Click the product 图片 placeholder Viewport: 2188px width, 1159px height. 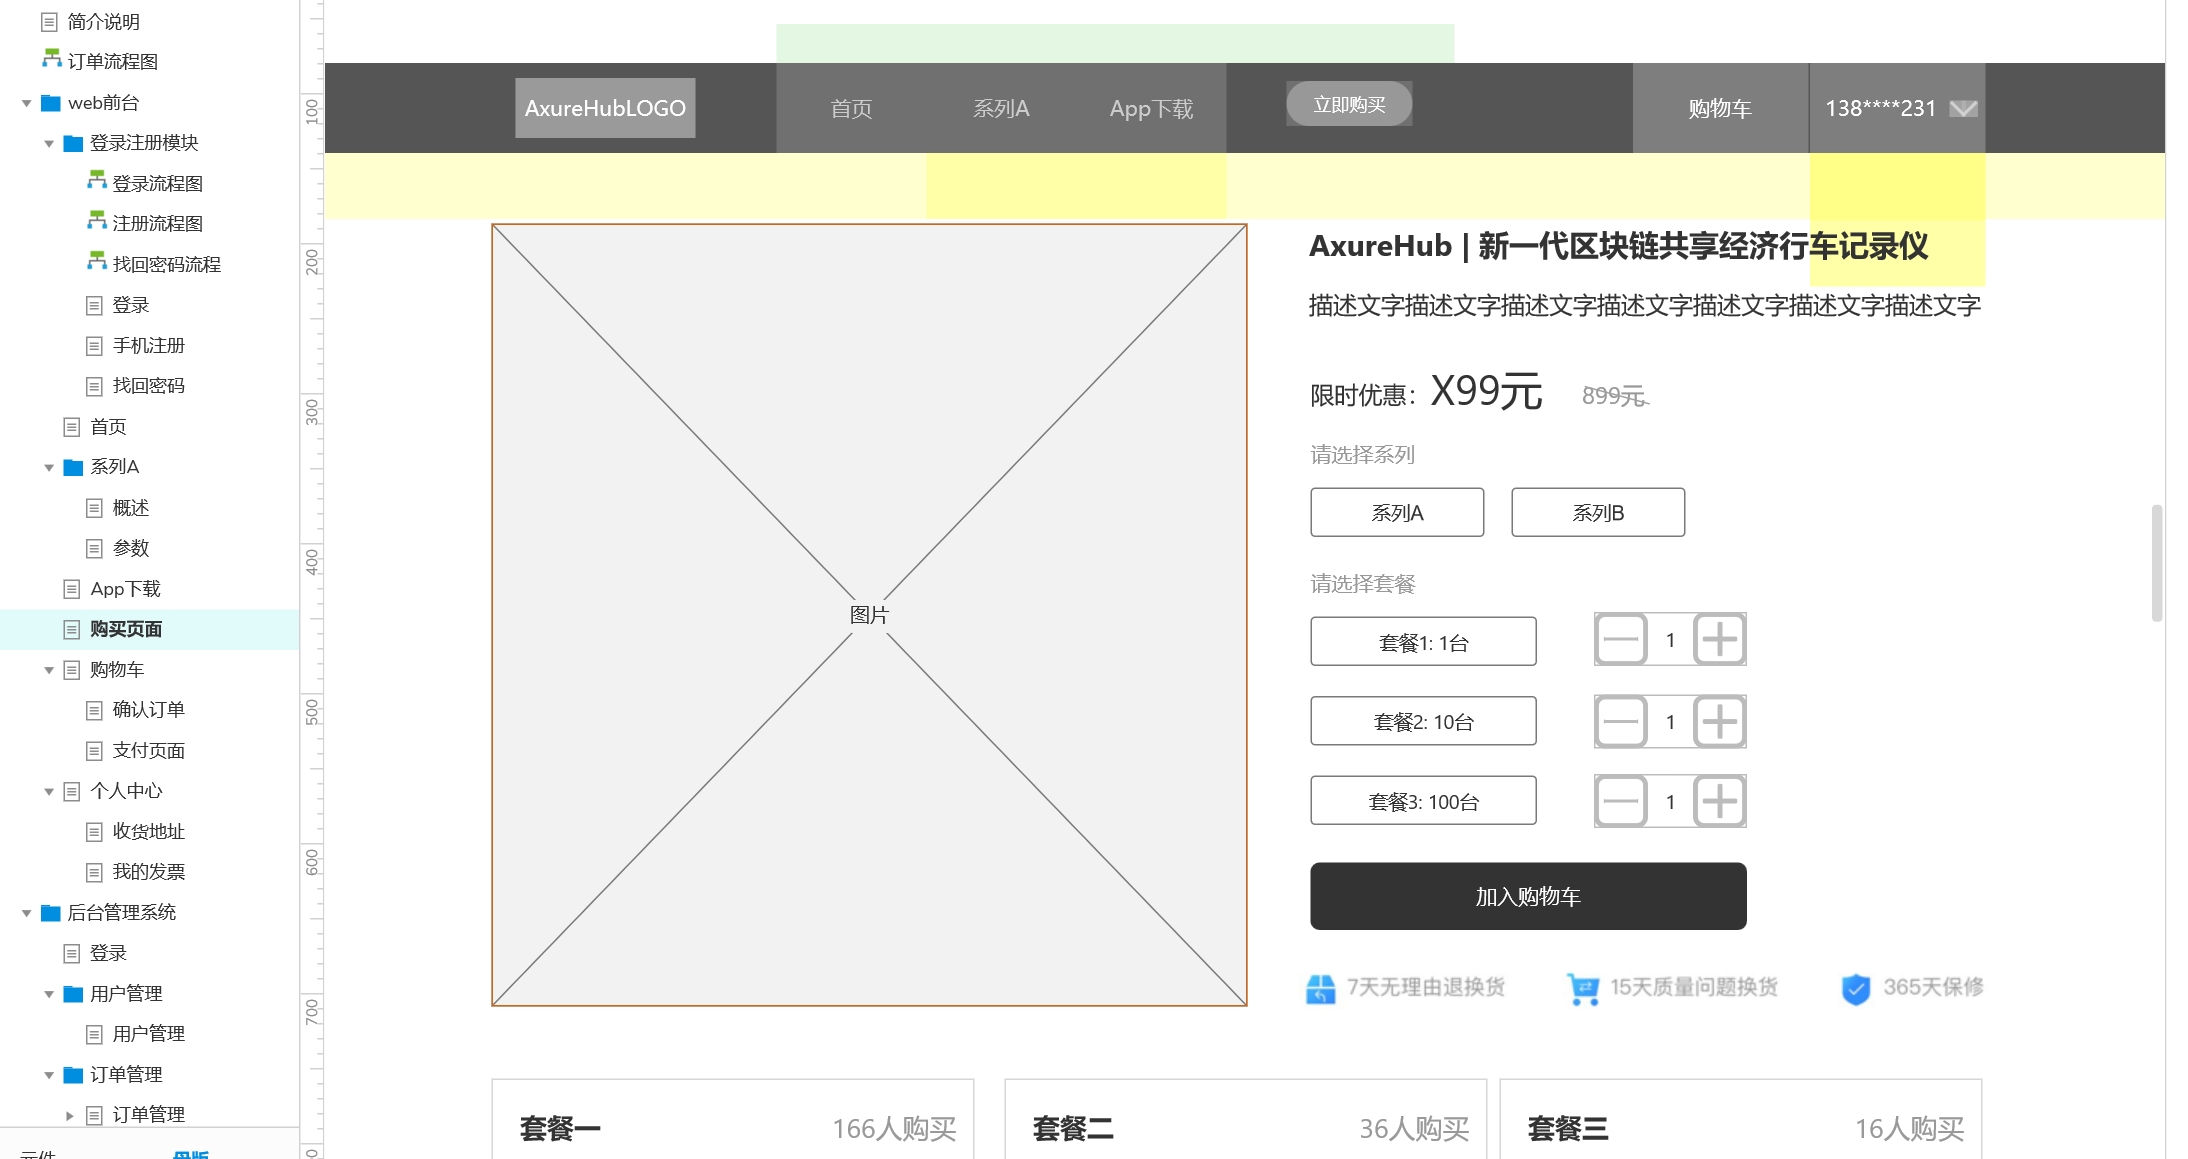(x=869, y=615)
